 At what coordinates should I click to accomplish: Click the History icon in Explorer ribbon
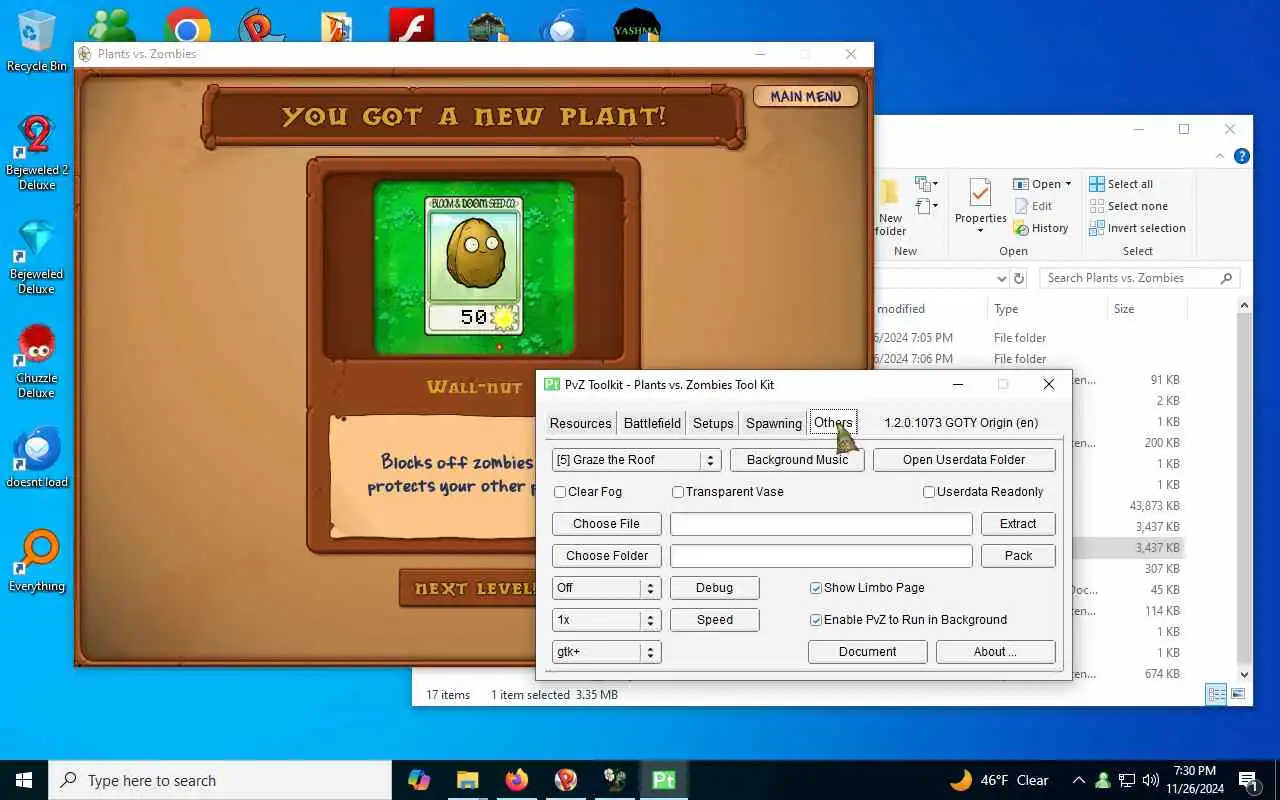point(1040,228)
